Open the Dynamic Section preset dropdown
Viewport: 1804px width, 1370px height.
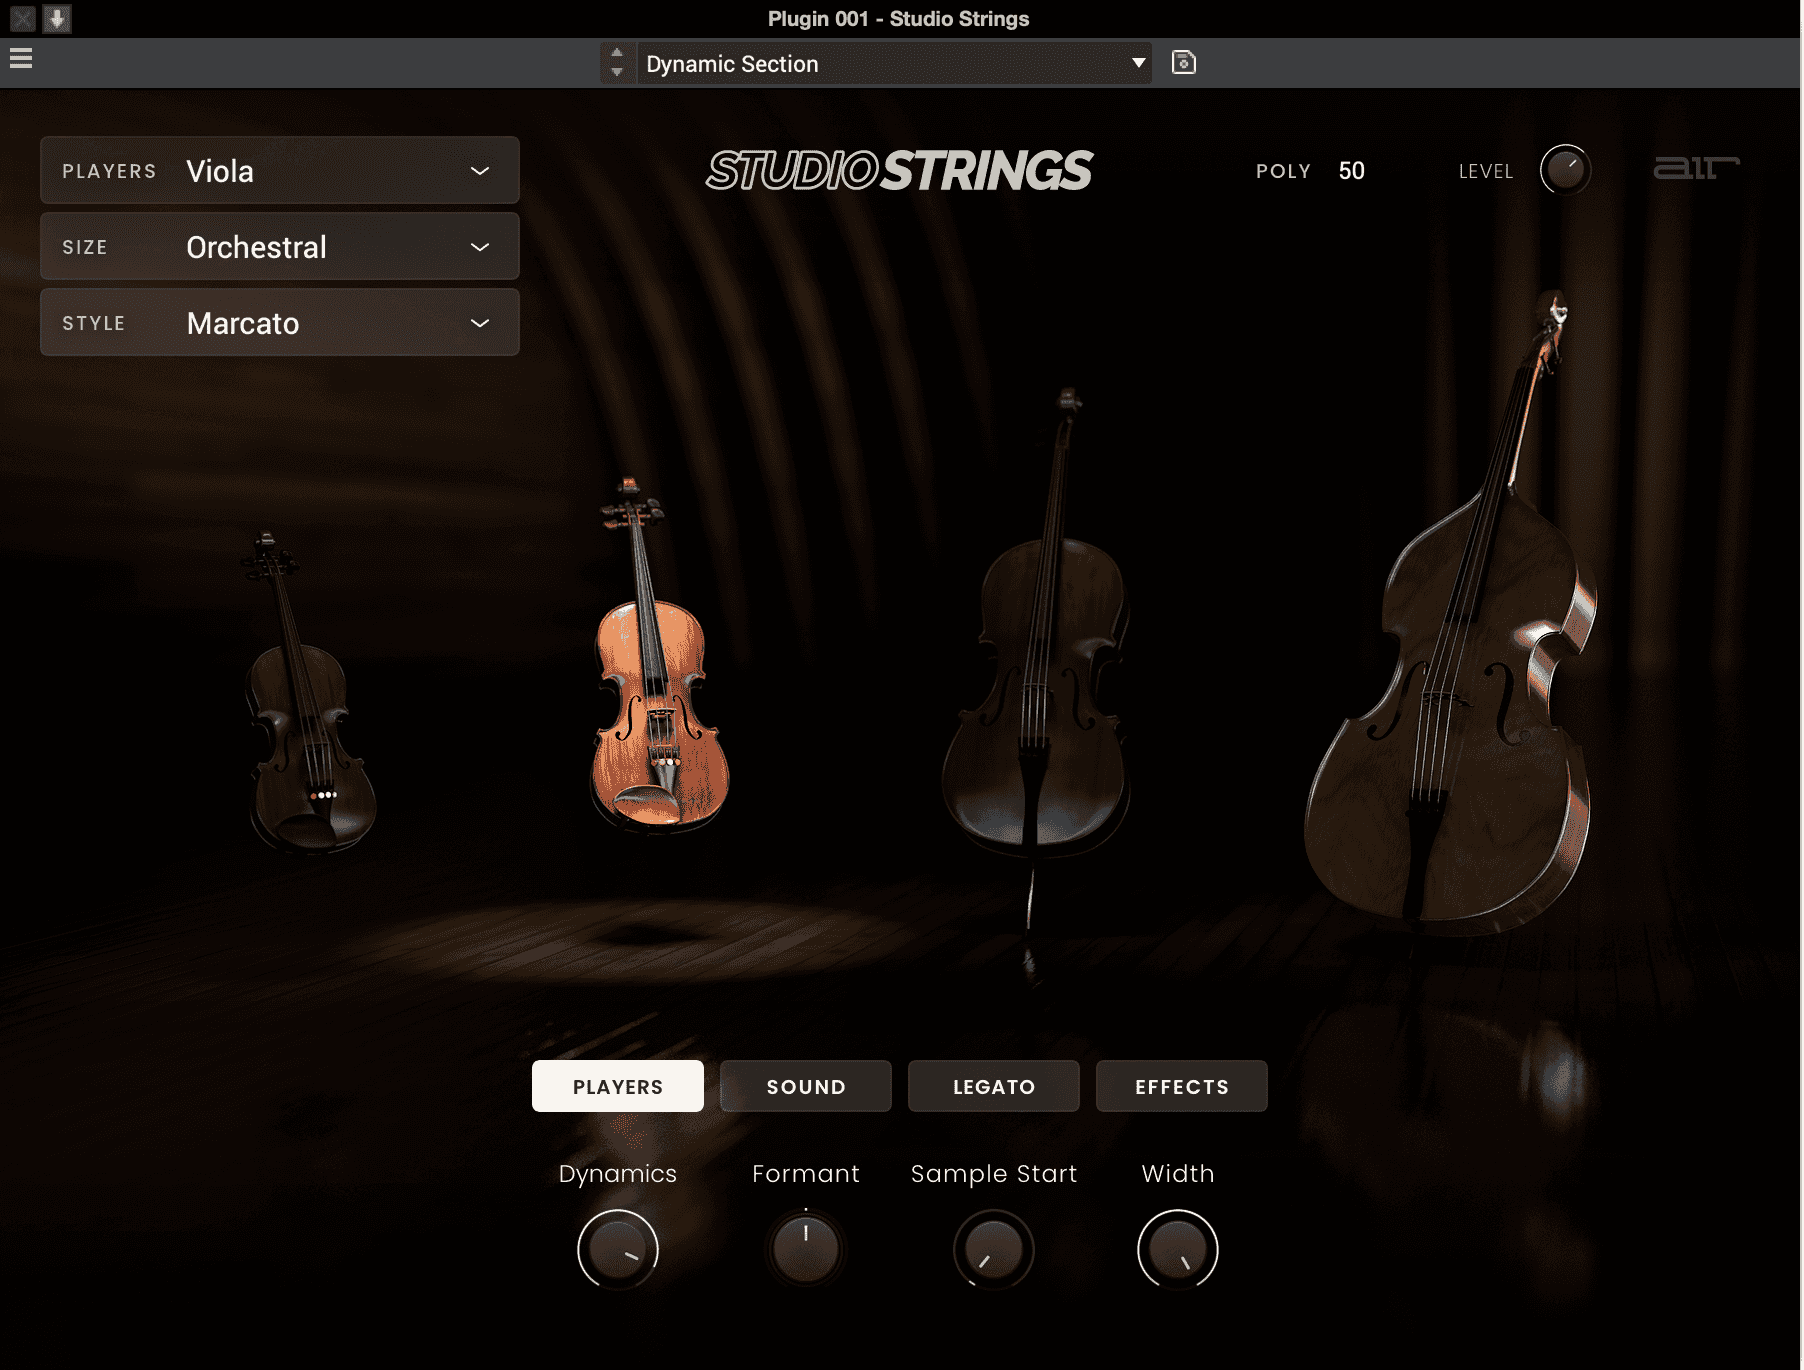[895, 63]
